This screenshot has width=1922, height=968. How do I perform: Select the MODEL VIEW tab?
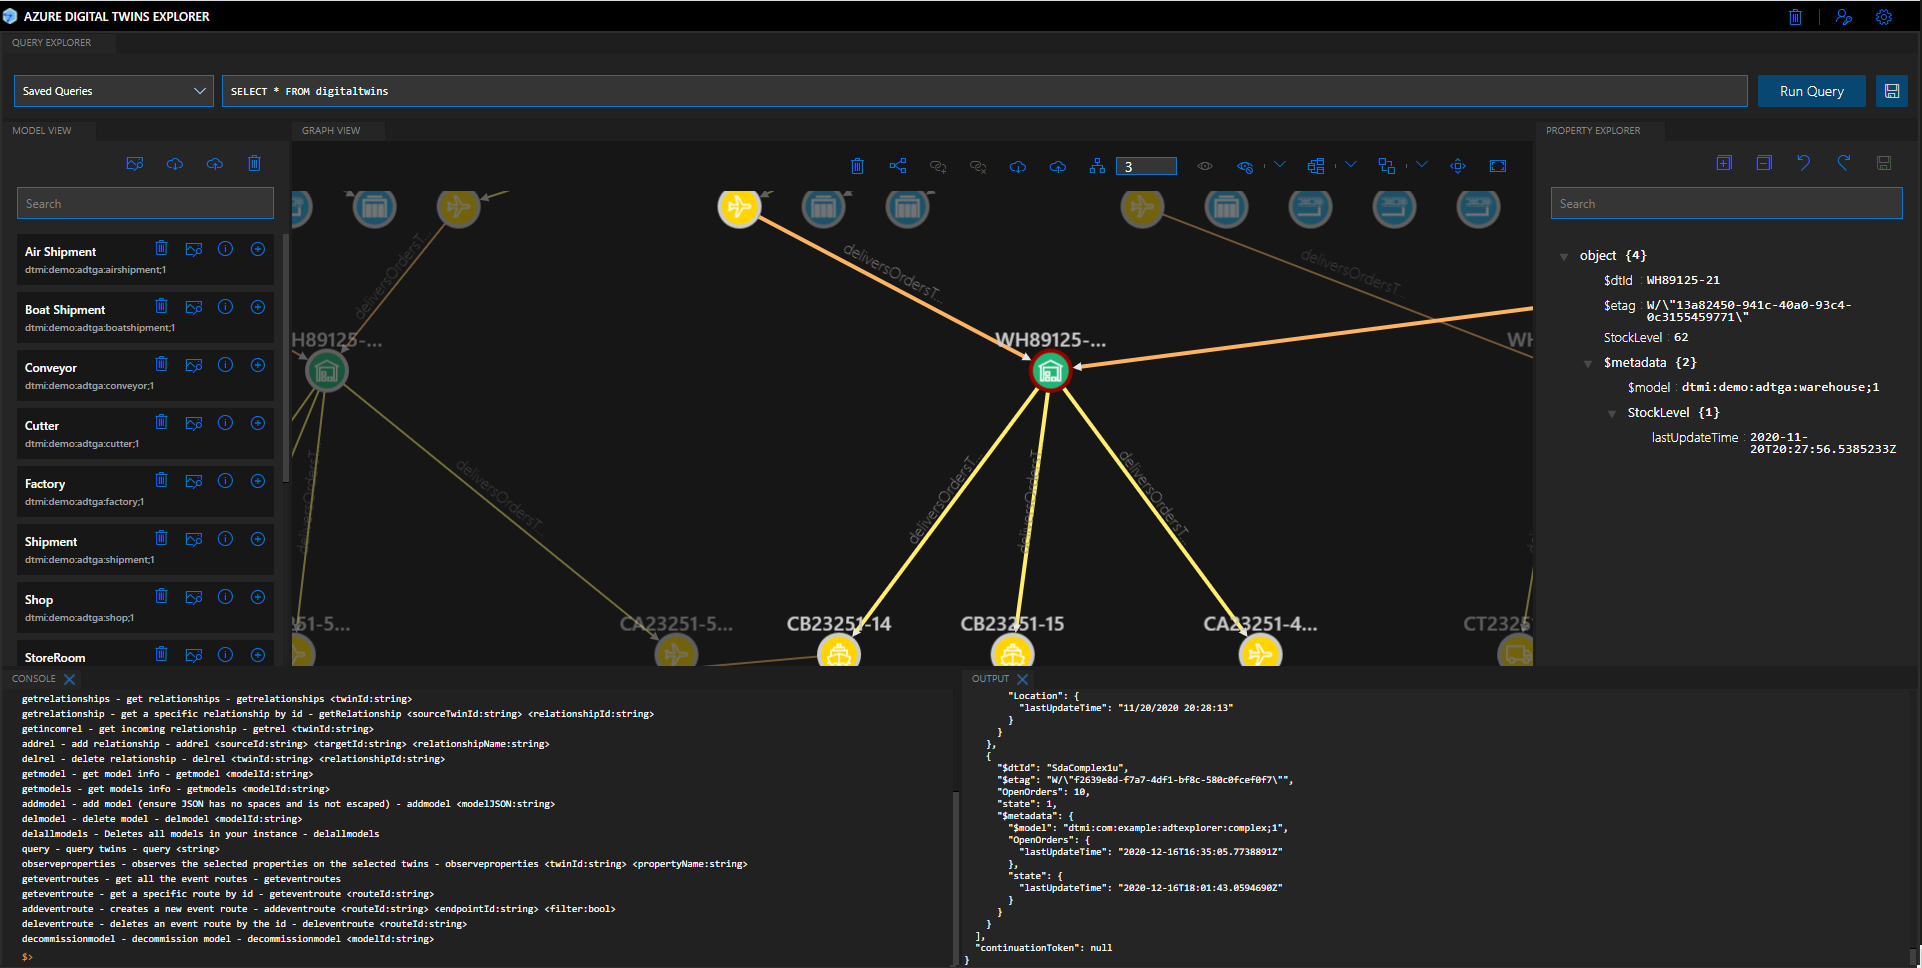click(x=42, y=131)
